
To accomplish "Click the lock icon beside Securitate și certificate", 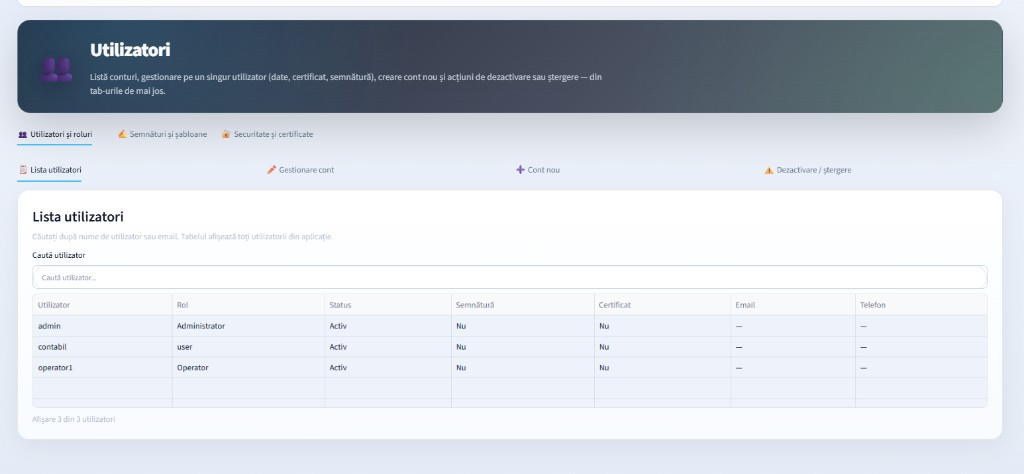I will [226, 134].
